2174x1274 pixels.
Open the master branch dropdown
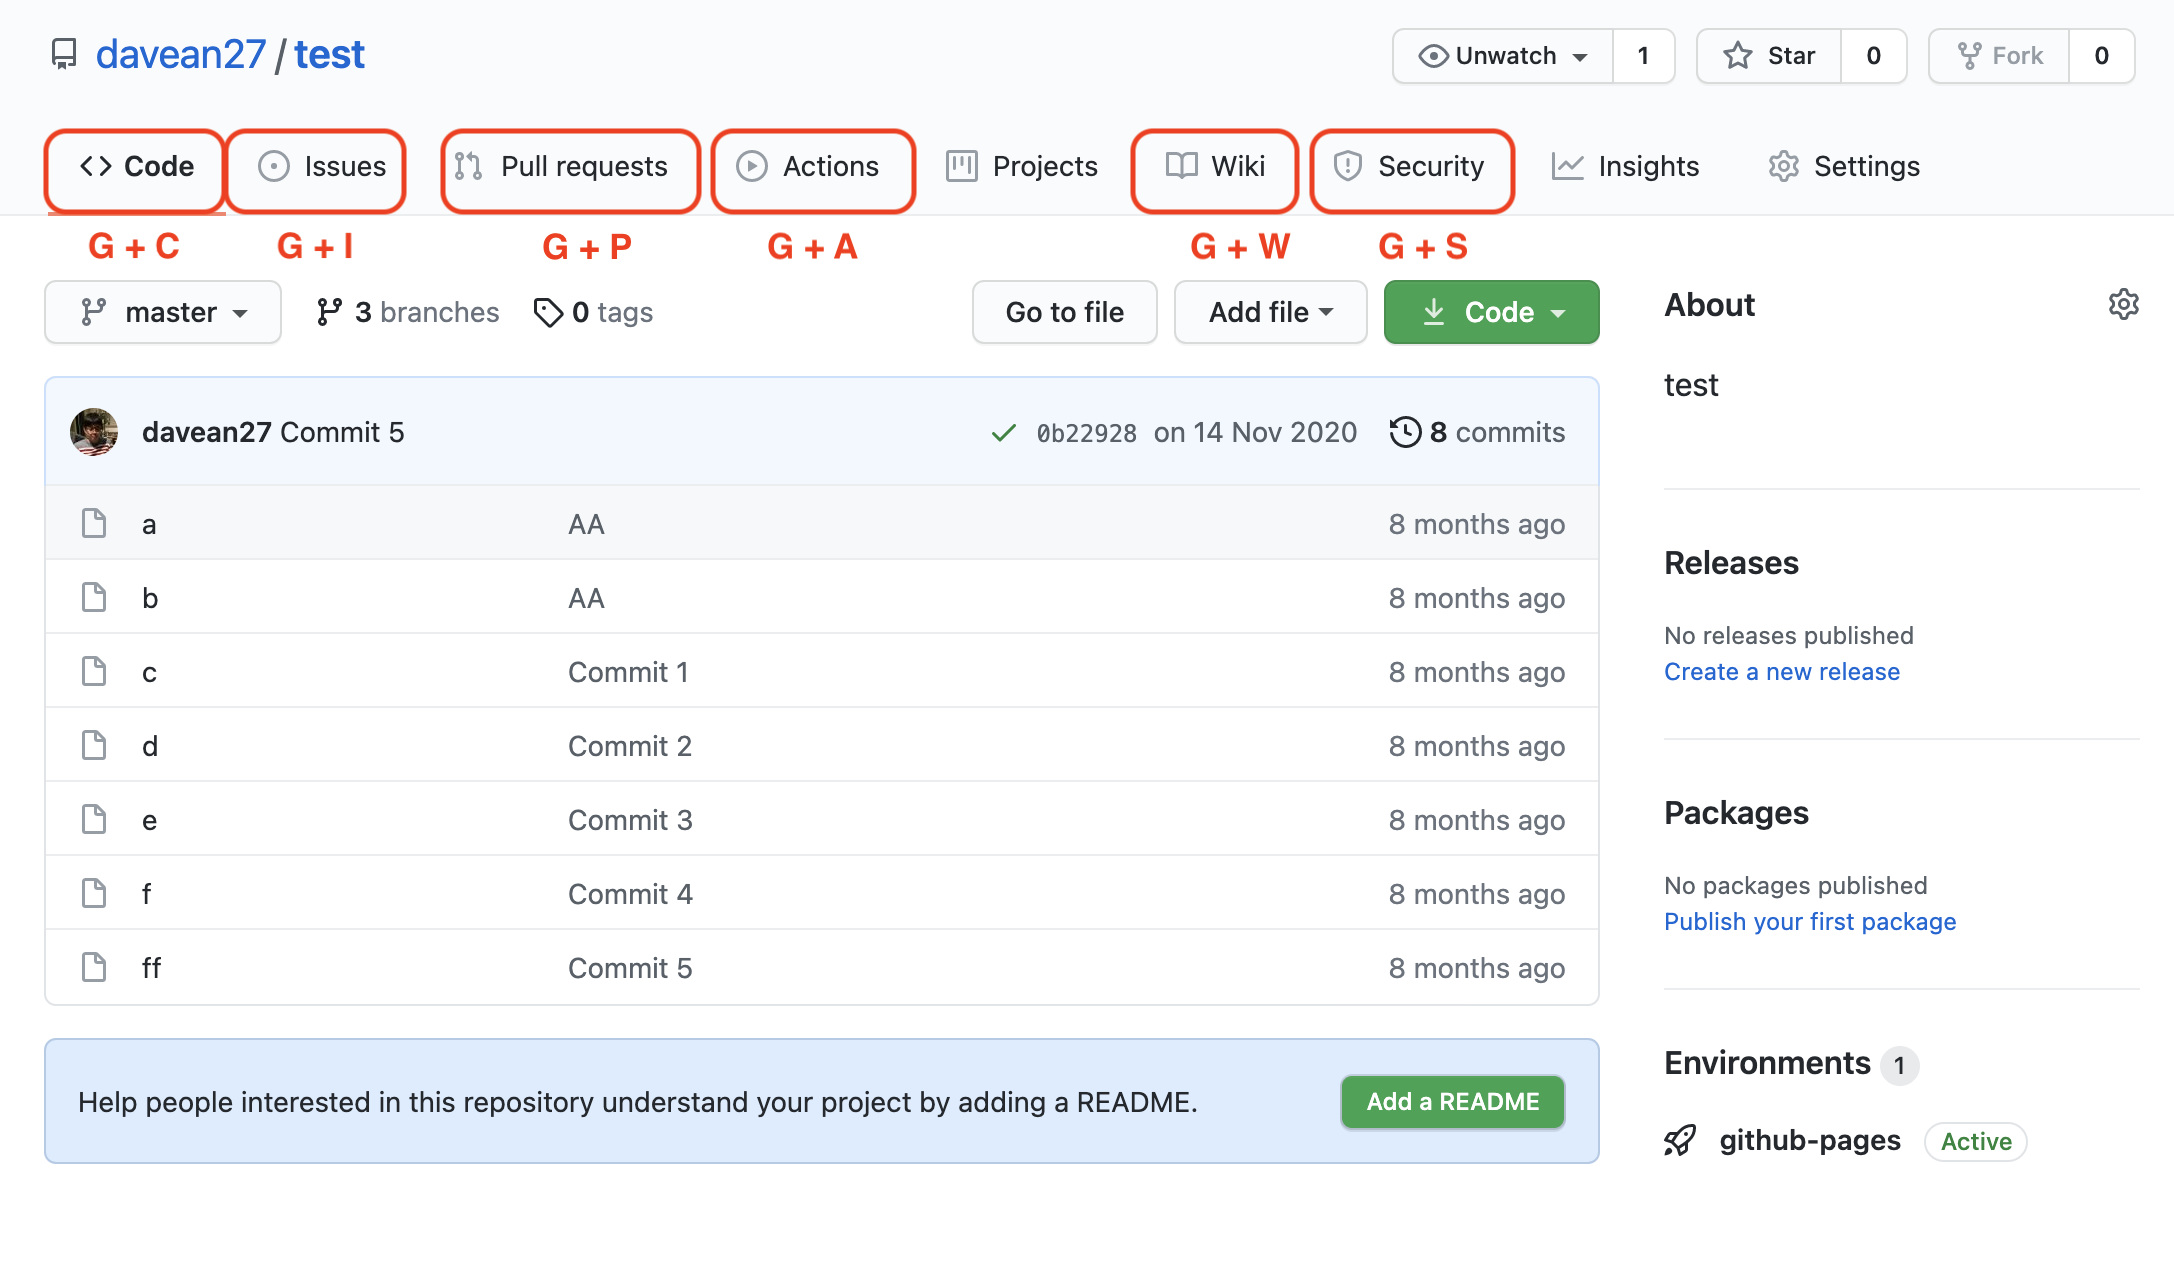coord(163,312)
